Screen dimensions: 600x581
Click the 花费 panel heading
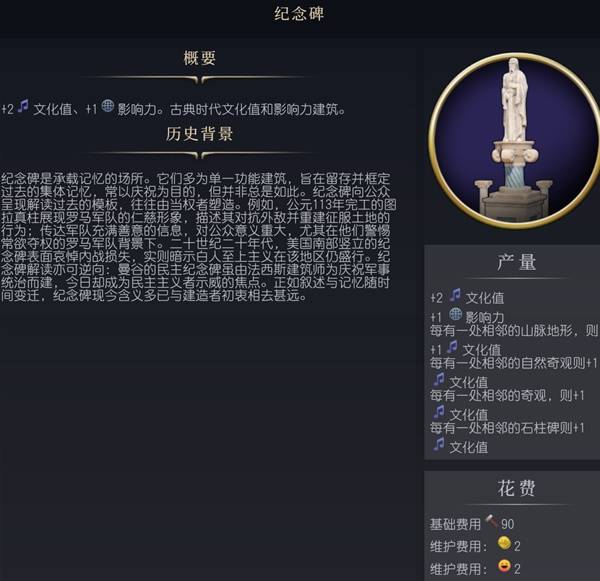click(x=516, y=488)
